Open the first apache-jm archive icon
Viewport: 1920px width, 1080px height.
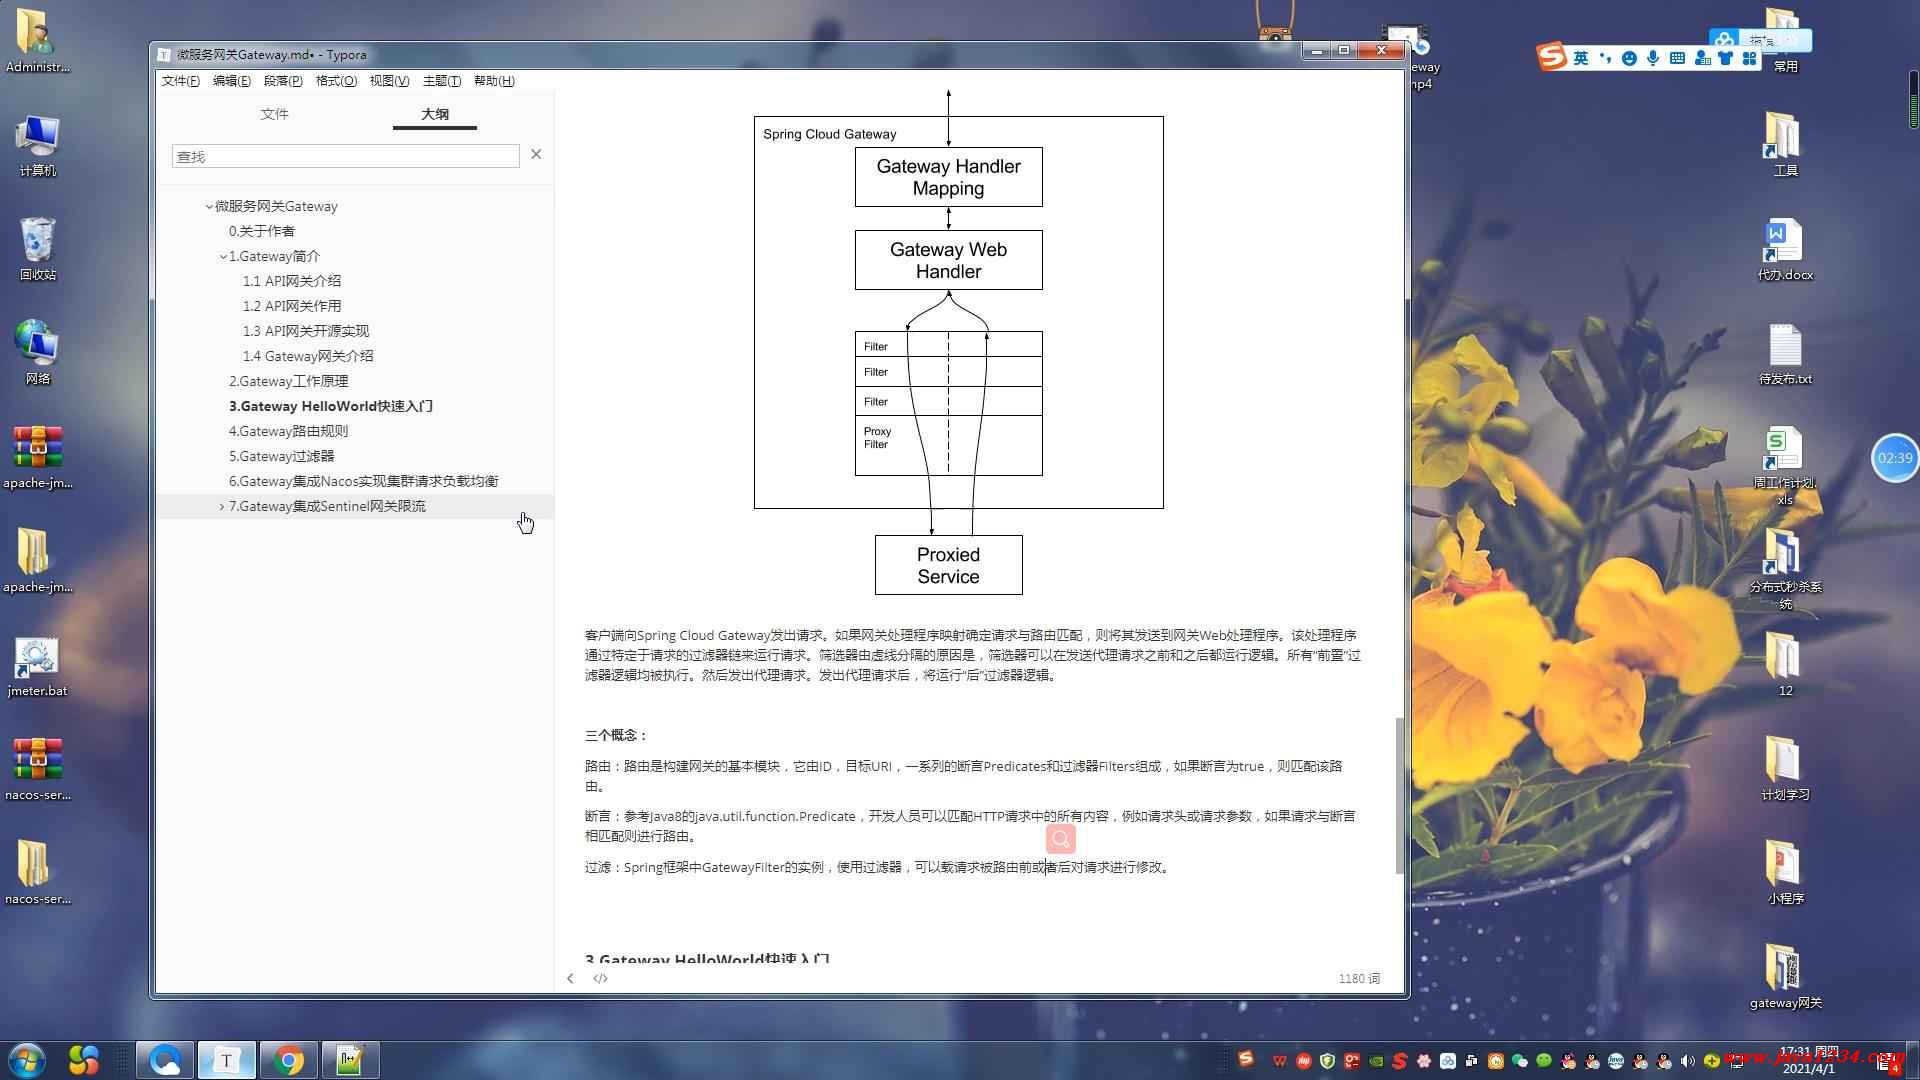37,457
